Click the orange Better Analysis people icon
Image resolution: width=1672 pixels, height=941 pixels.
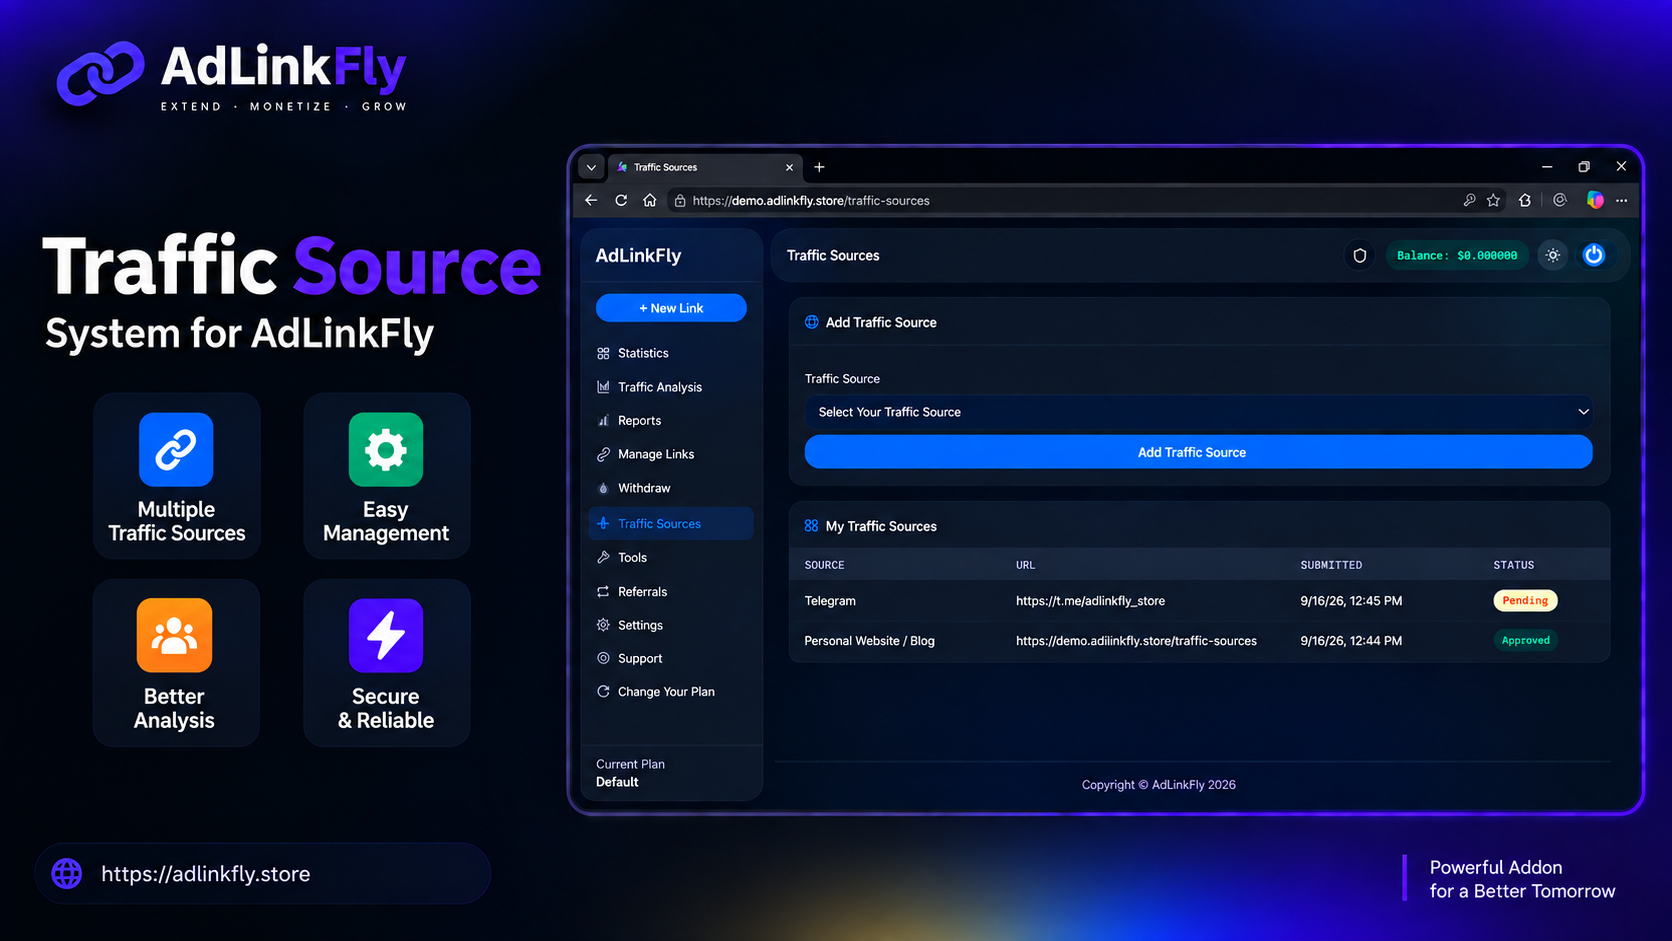(174, 636)
